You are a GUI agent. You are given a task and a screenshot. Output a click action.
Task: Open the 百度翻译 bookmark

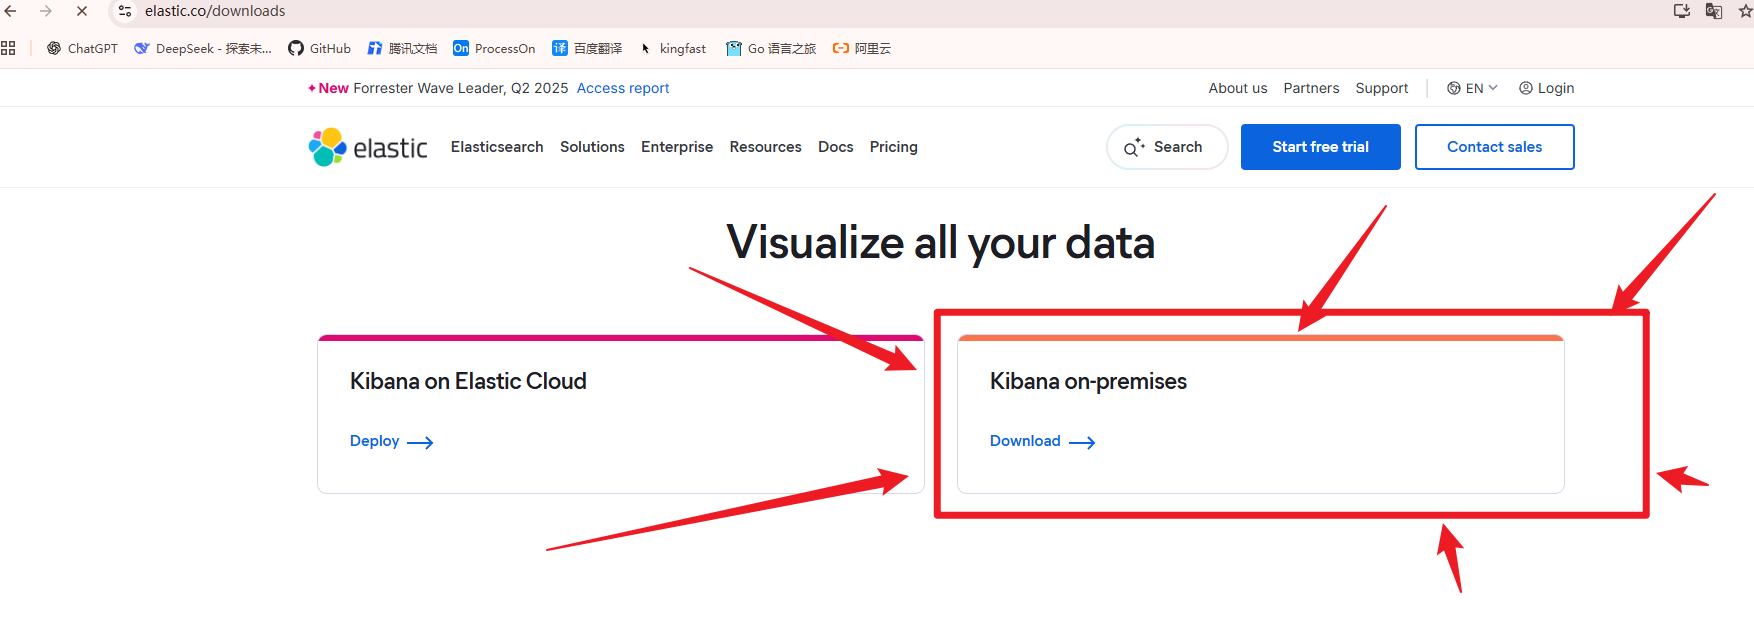pos(587,48)
